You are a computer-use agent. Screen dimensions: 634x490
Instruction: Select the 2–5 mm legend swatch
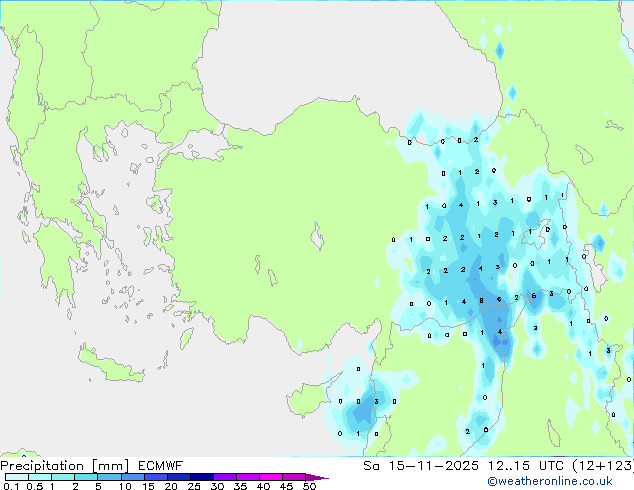[x=86, y=477]
